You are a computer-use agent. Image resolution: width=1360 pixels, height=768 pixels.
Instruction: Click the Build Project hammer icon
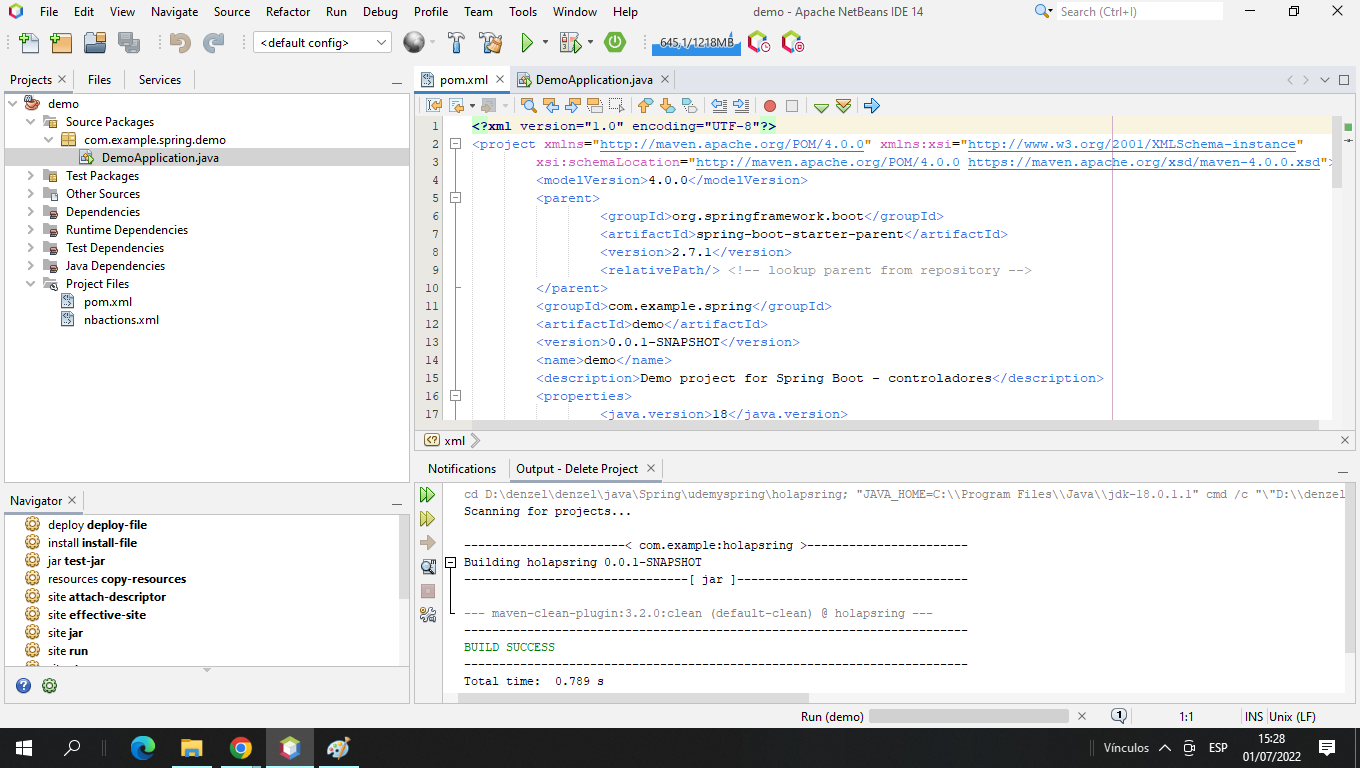coord(456,43)
